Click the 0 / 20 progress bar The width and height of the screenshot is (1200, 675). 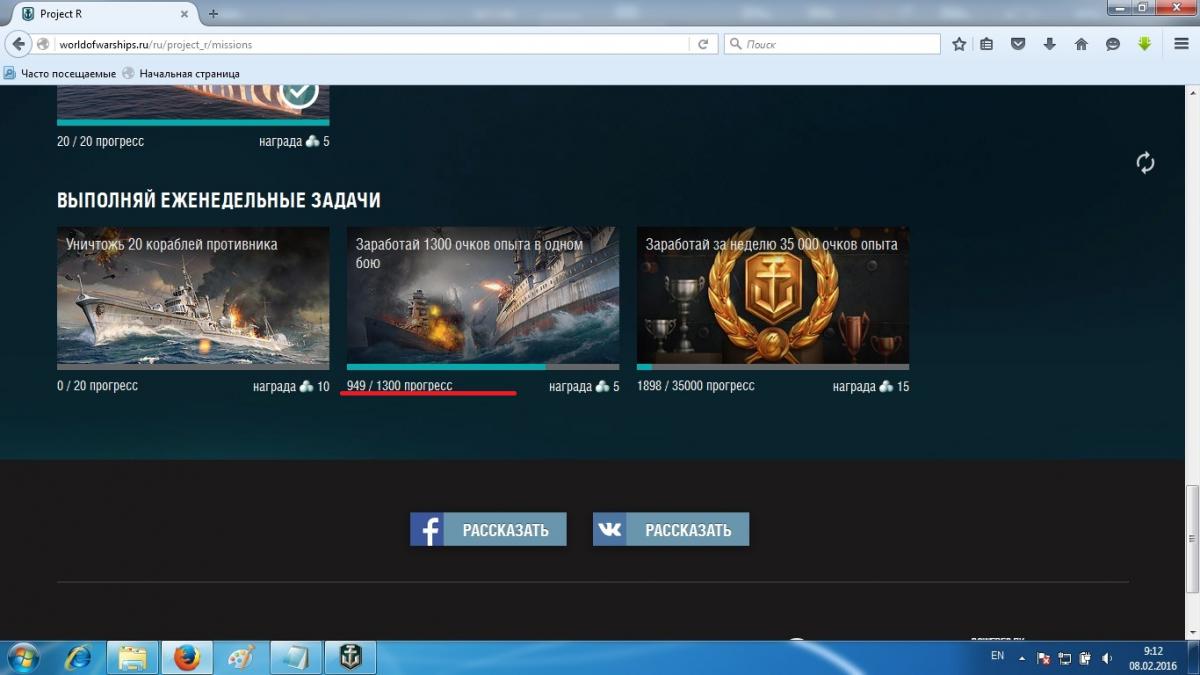pos(193,367)
